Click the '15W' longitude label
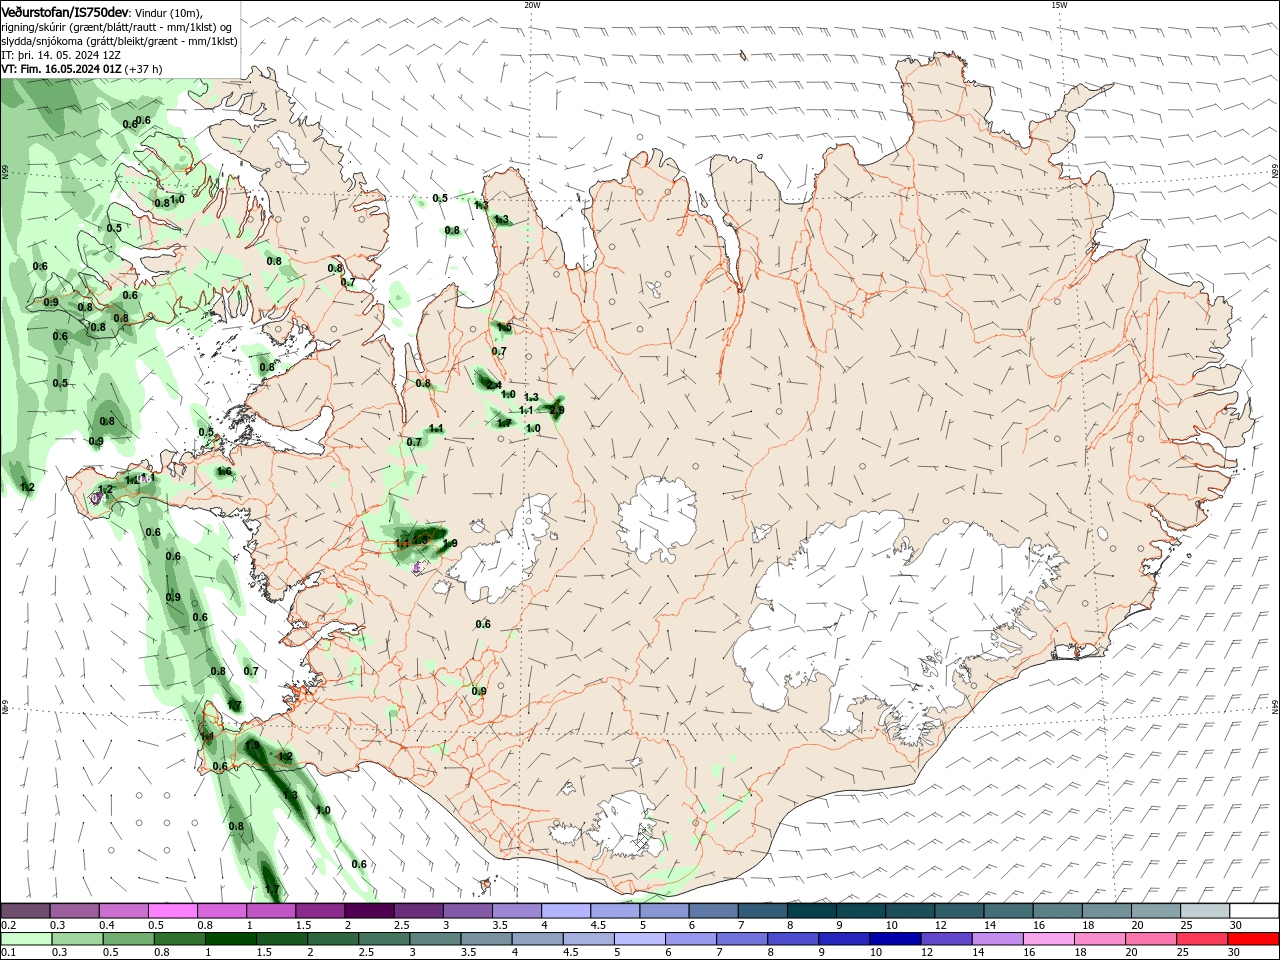The image size is (1280, 960). [1059, 5]
